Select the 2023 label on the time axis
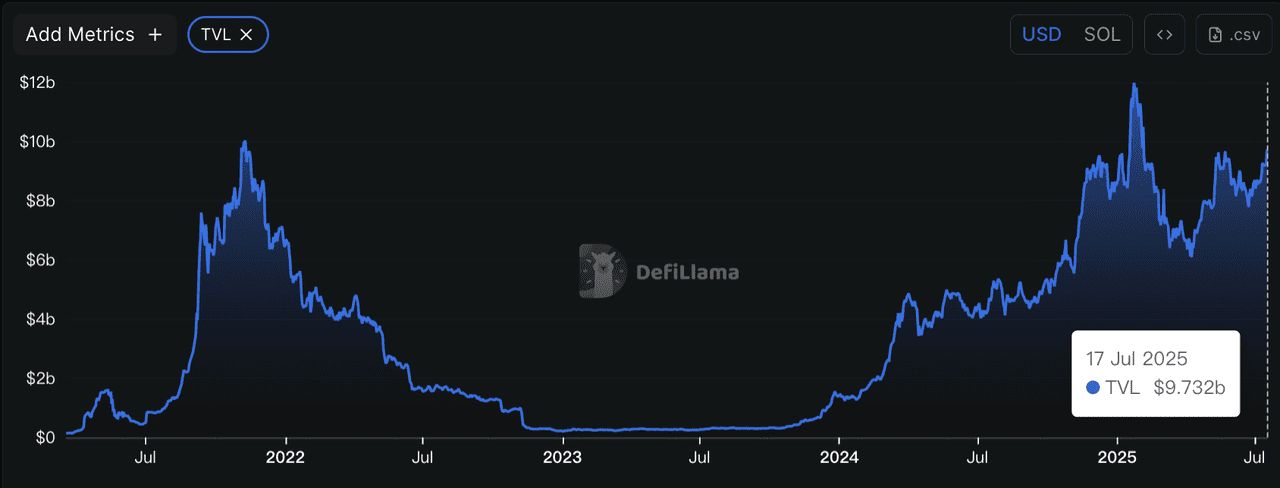Image resolution: width=1280 pixels, height=488 pixels. [x=562, y=458]
